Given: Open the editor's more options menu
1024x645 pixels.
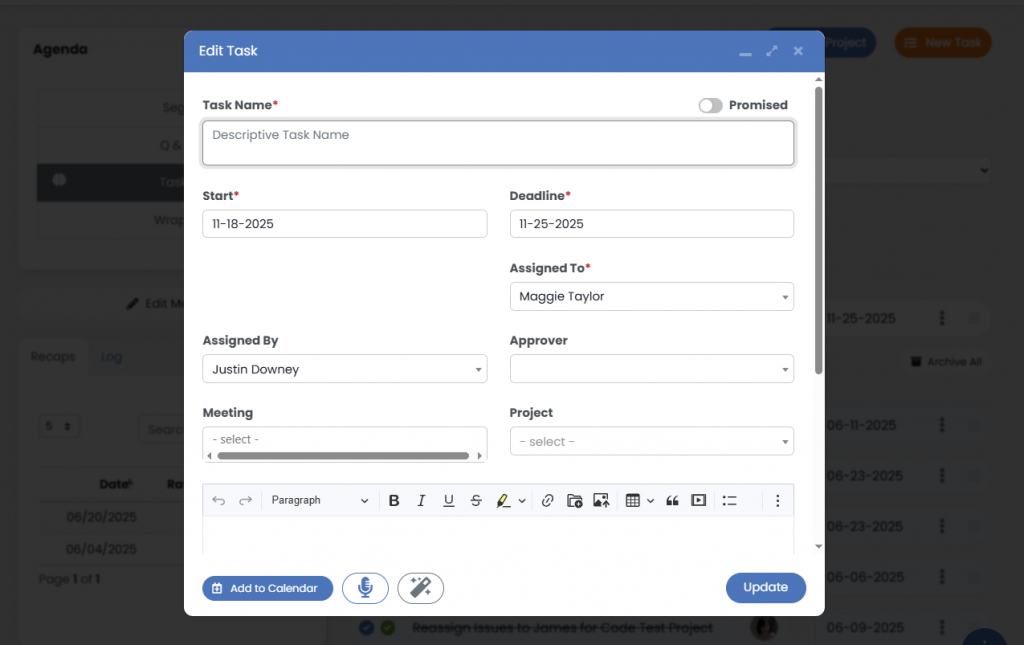Looking at the screenshot, I should tap(777, 500).
